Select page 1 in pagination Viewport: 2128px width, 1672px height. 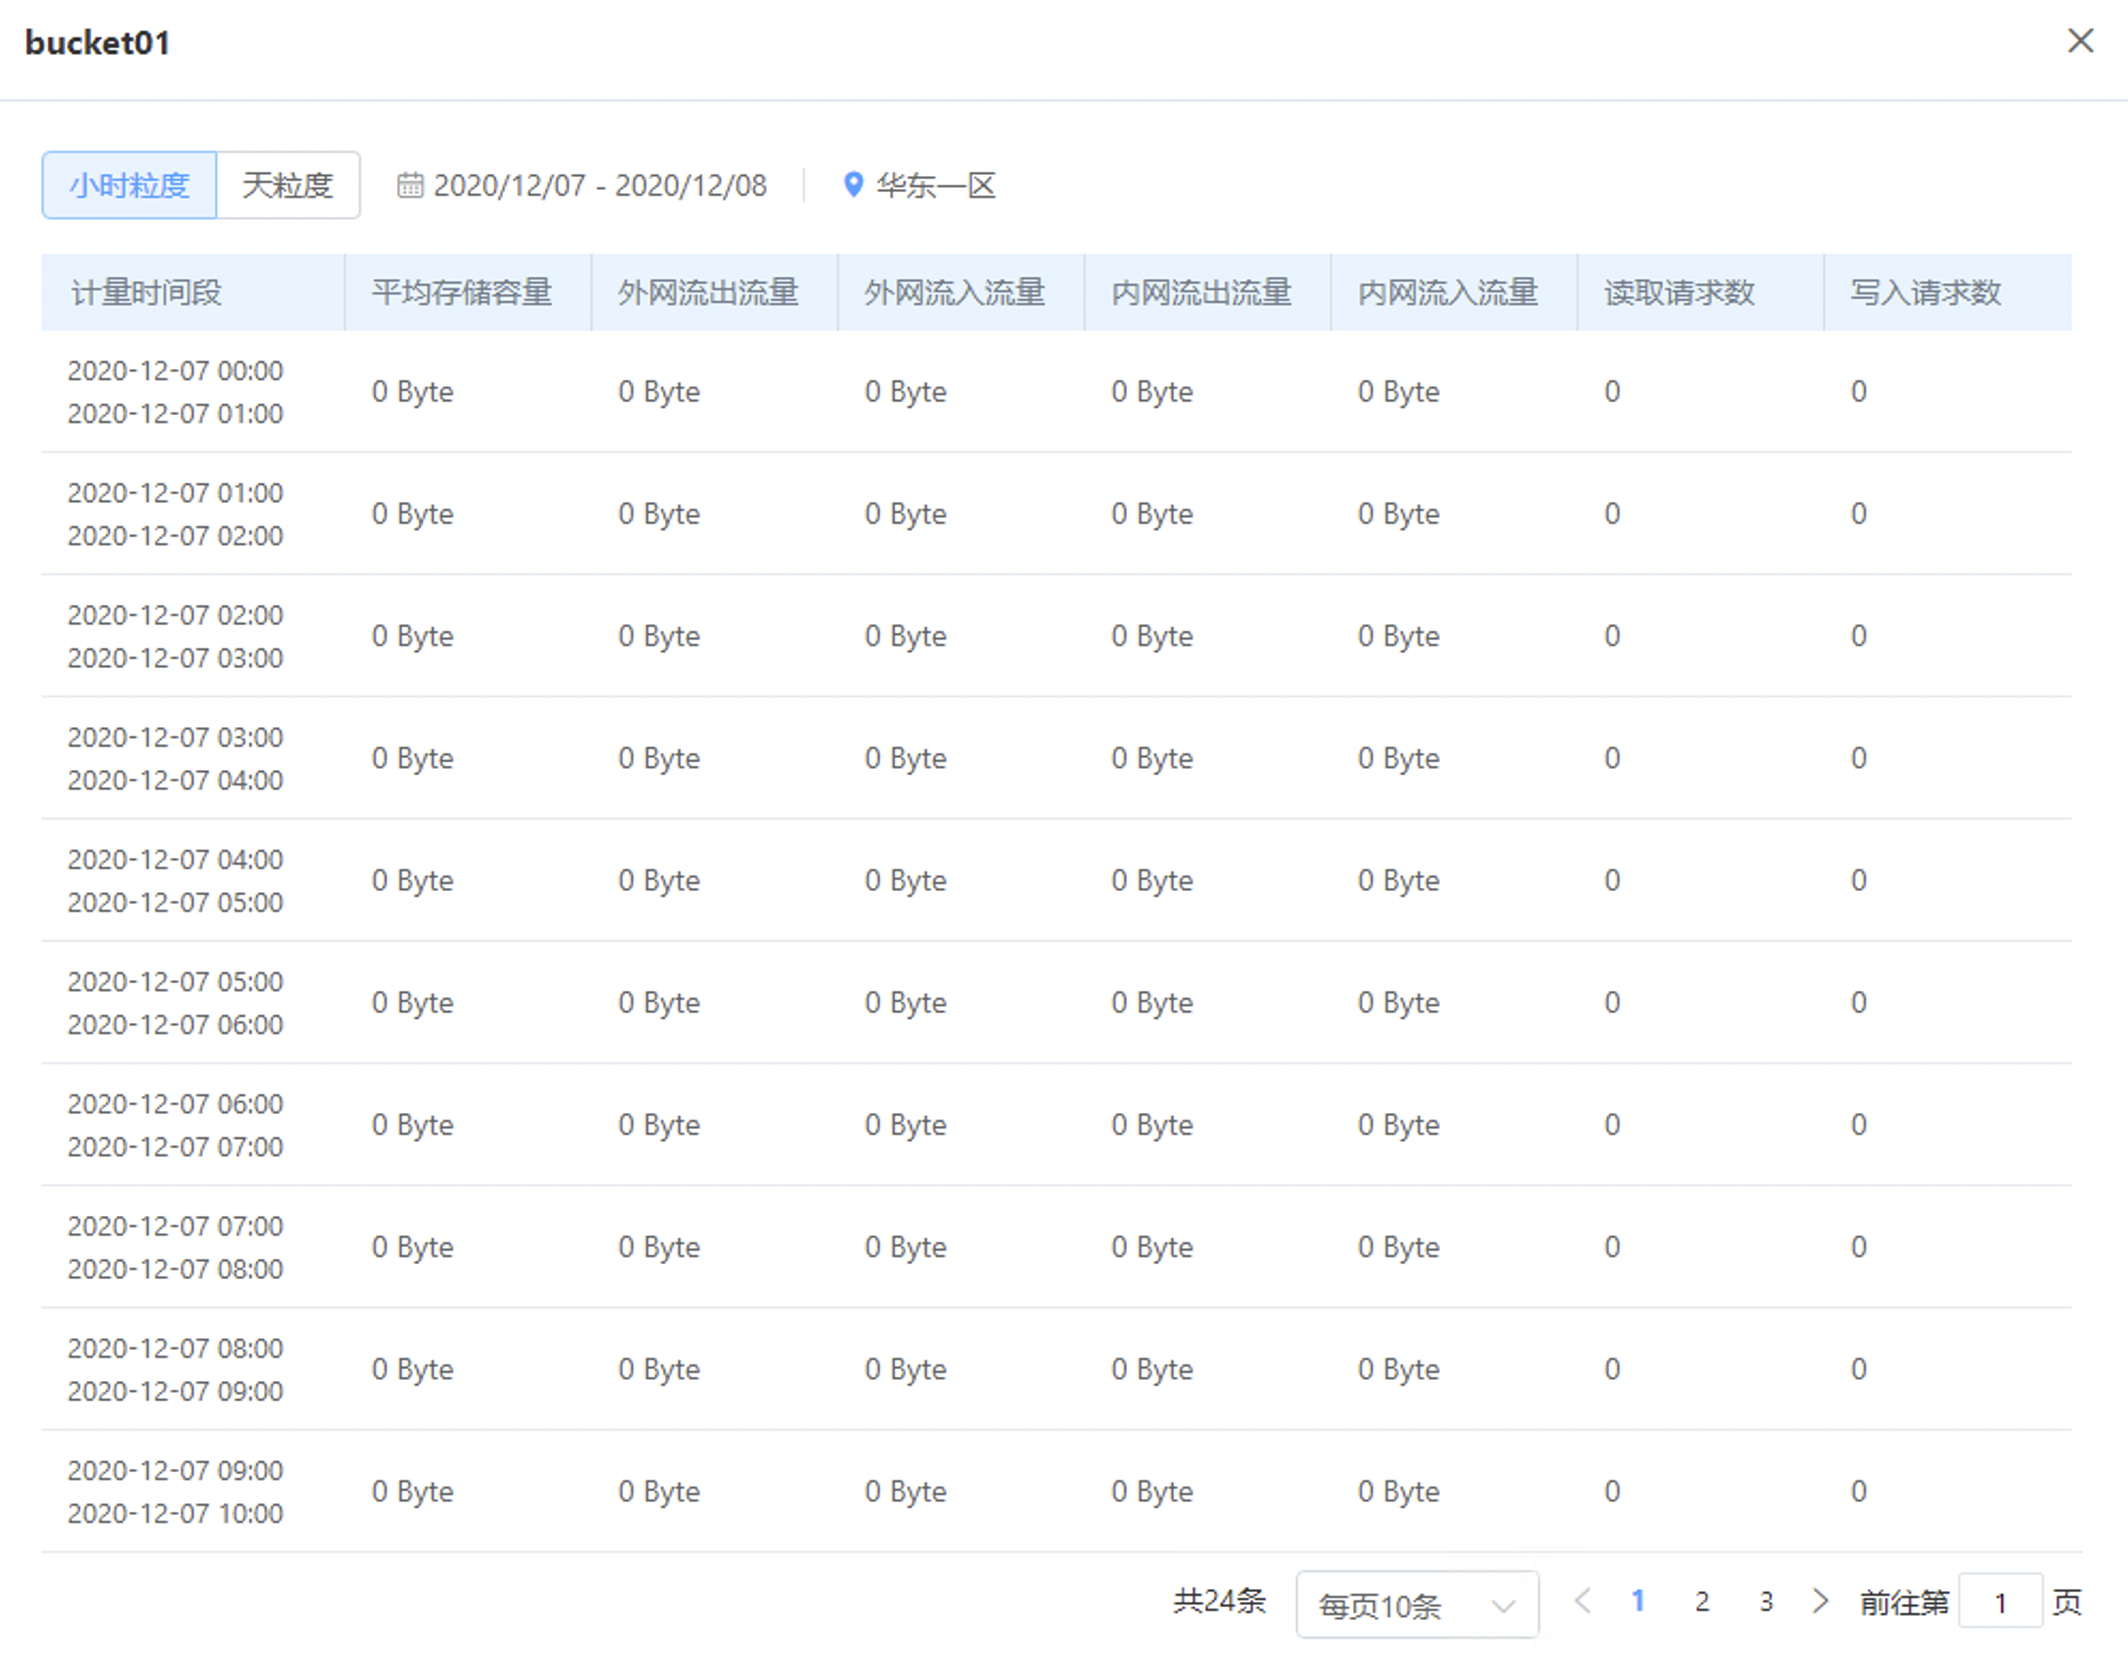(1638, 1602)
